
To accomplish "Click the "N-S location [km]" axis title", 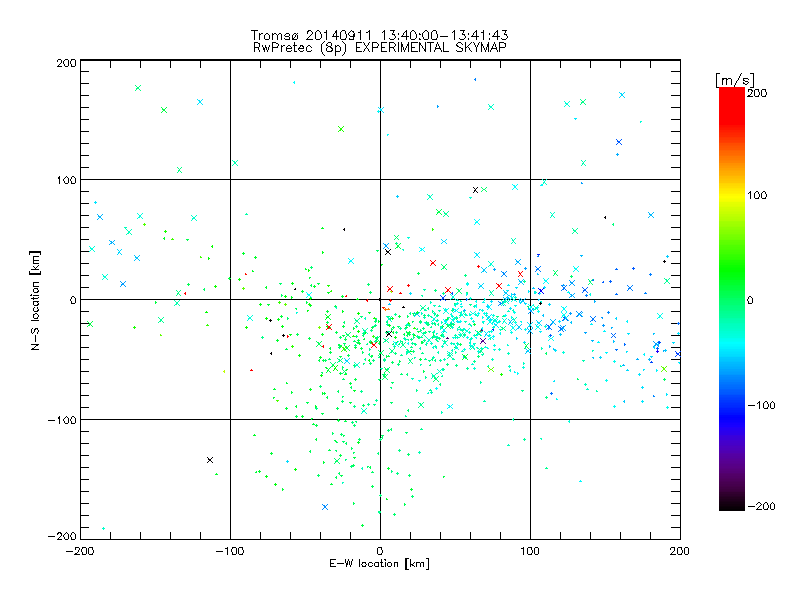I will click(x=35, y=300).
